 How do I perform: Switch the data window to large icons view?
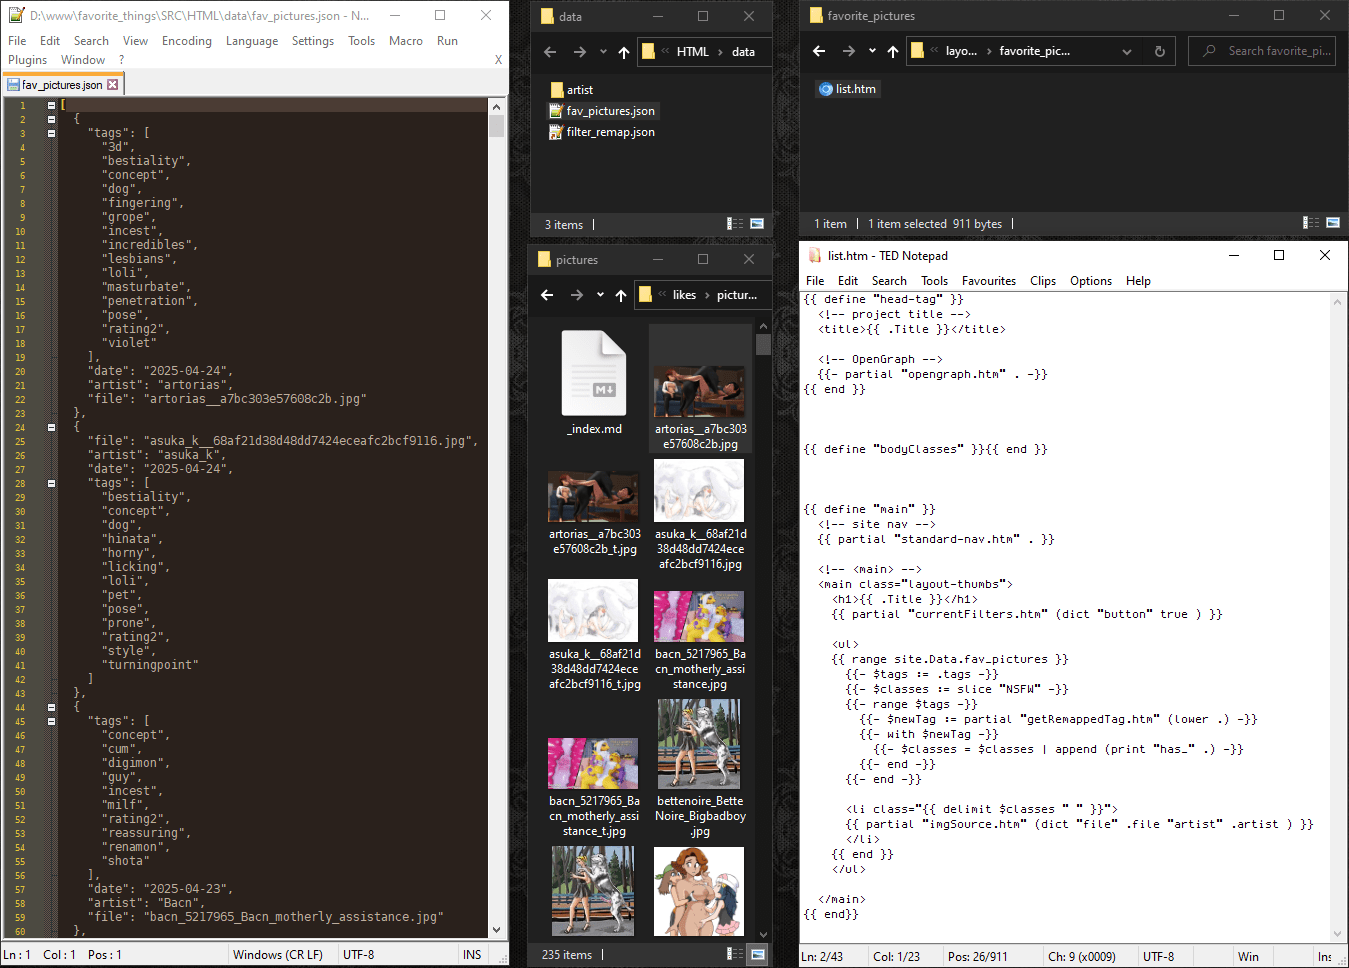757,224
